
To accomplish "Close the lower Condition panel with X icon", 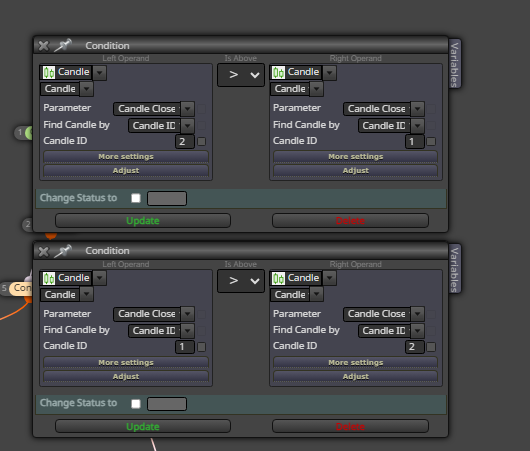I will [44, 252].
